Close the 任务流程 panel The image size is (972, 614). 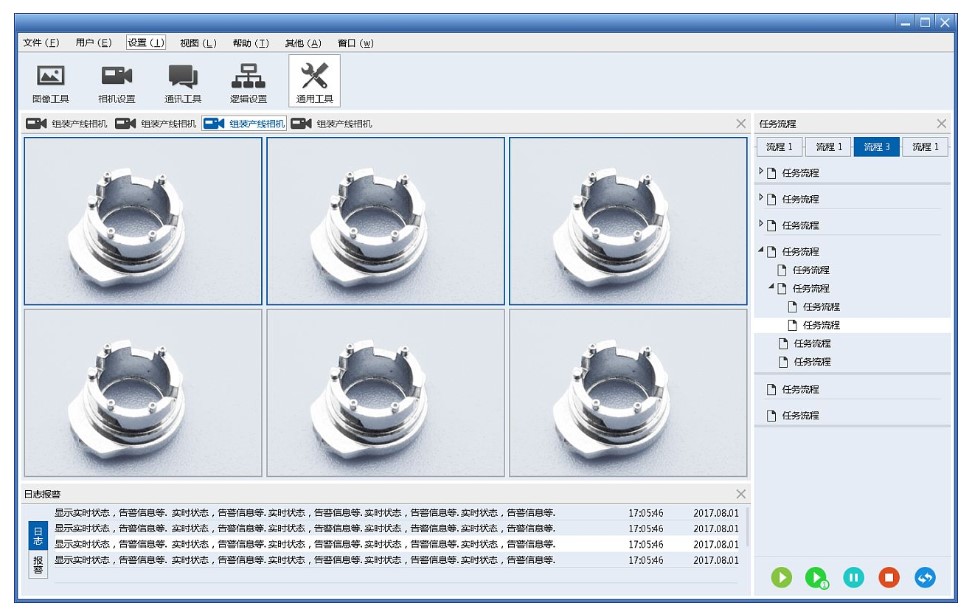[x=941, y=123]
